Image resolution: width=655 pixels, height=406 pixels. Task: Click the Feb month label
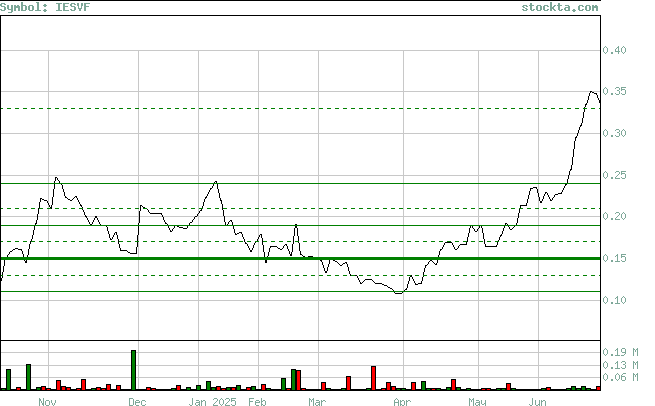[257, 402]
